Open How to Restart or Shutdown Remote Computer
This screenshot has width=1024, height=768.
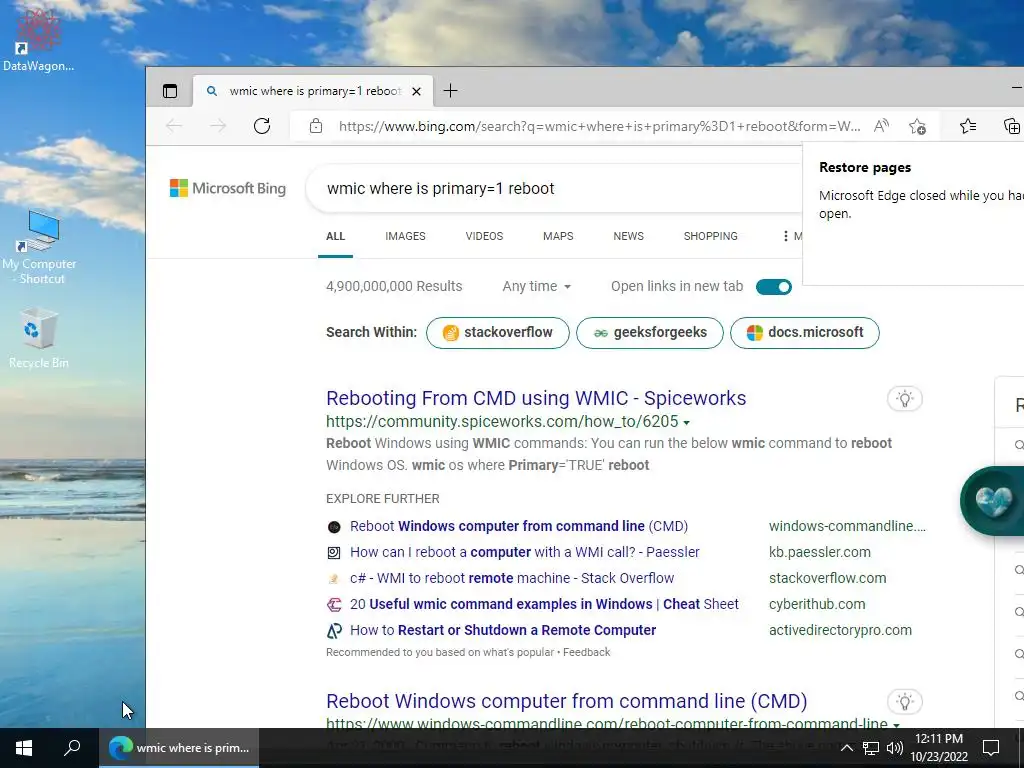pyautogui.click(x=503, y=630)
